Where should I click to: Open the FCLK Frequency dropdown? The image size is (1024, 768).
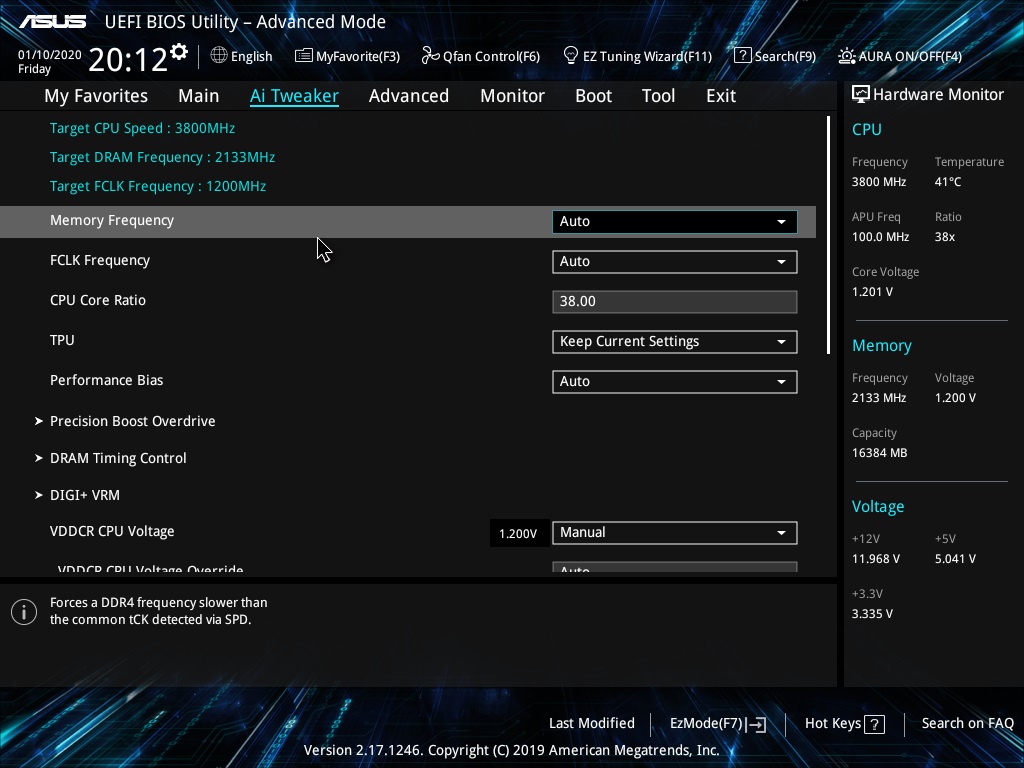click(675, 261)
